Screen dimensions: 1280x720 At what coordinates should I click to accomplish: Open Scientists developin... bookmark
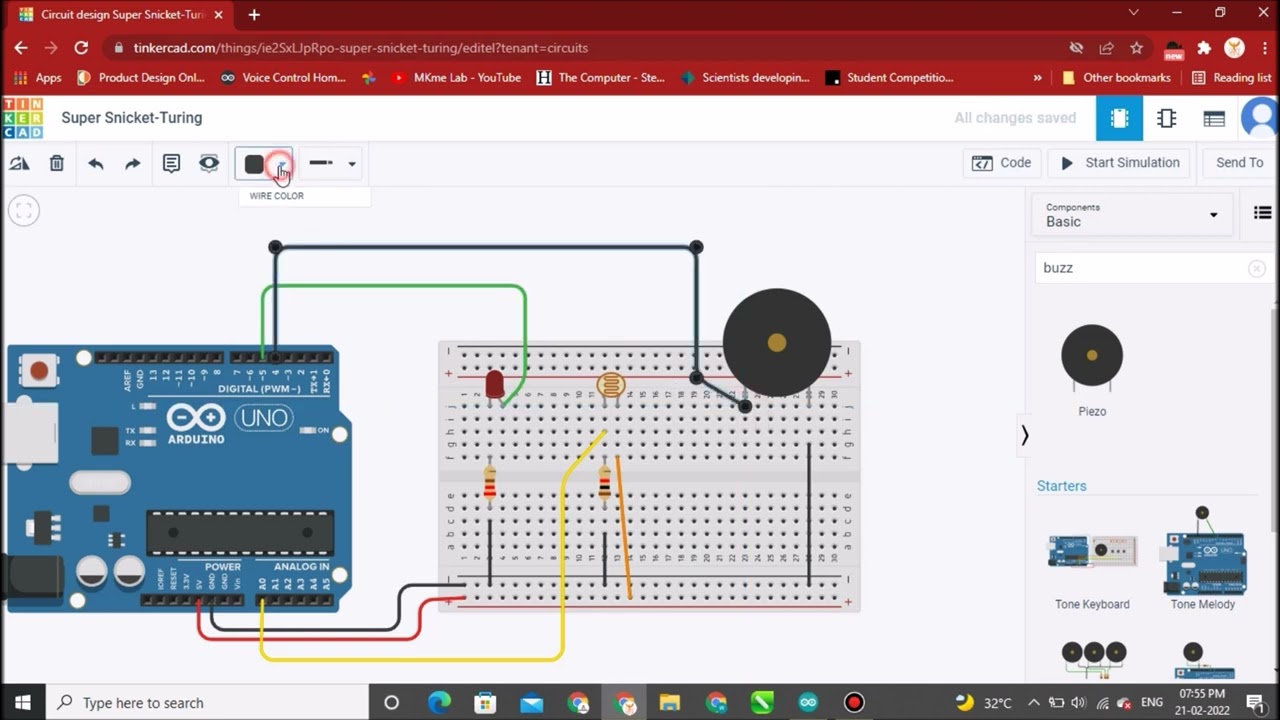(745, 77)
